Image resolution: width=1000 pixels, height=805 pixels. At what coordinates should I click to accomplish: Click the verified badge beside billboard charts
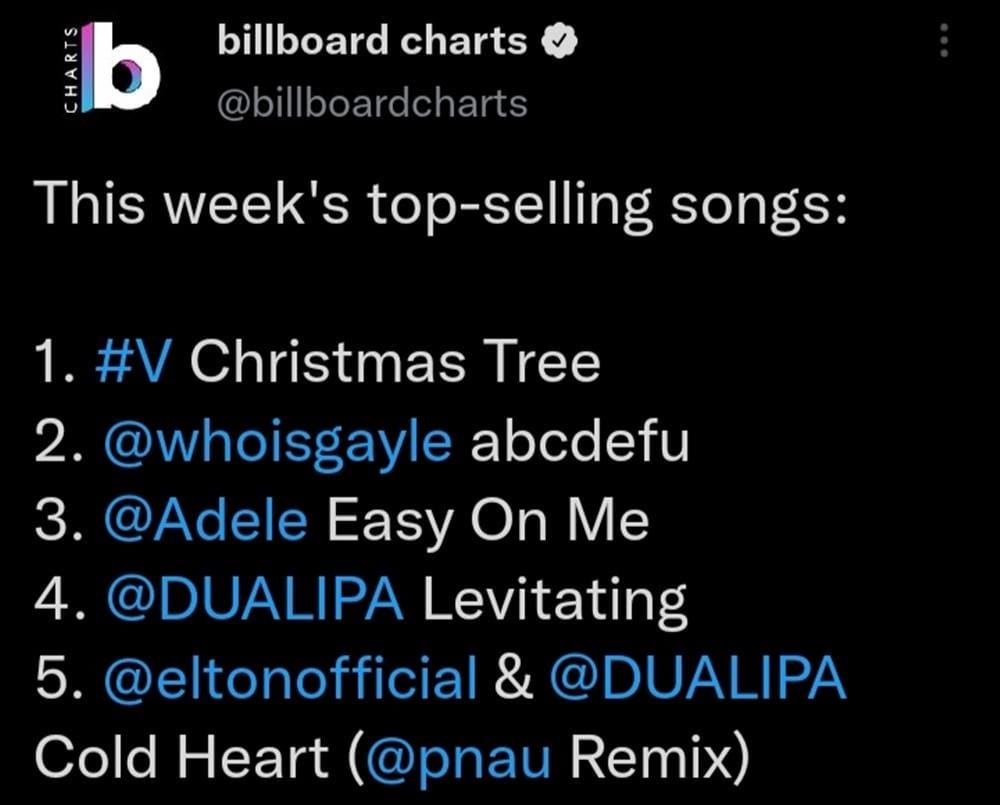point(559,42)
